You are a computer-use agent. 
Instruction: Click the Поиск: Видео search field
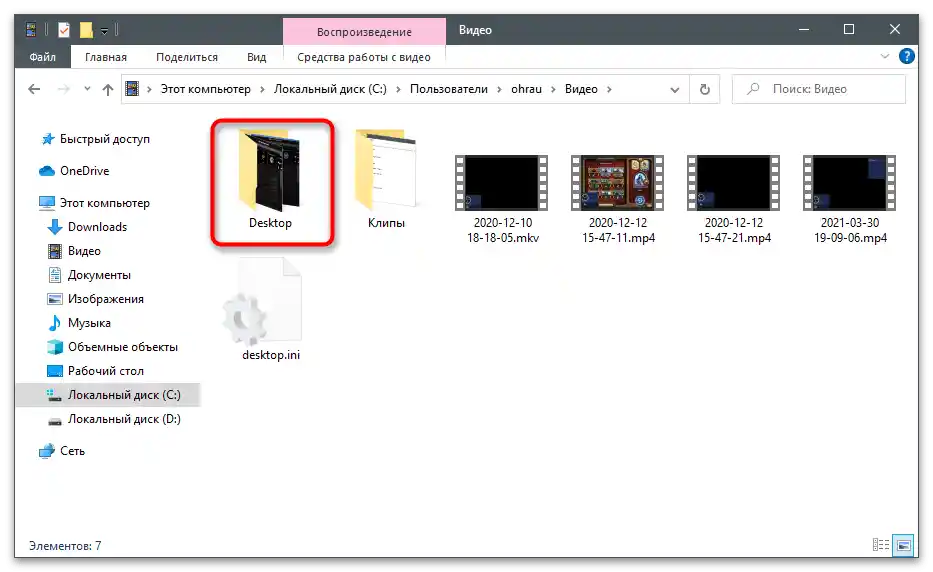(819, 89)
